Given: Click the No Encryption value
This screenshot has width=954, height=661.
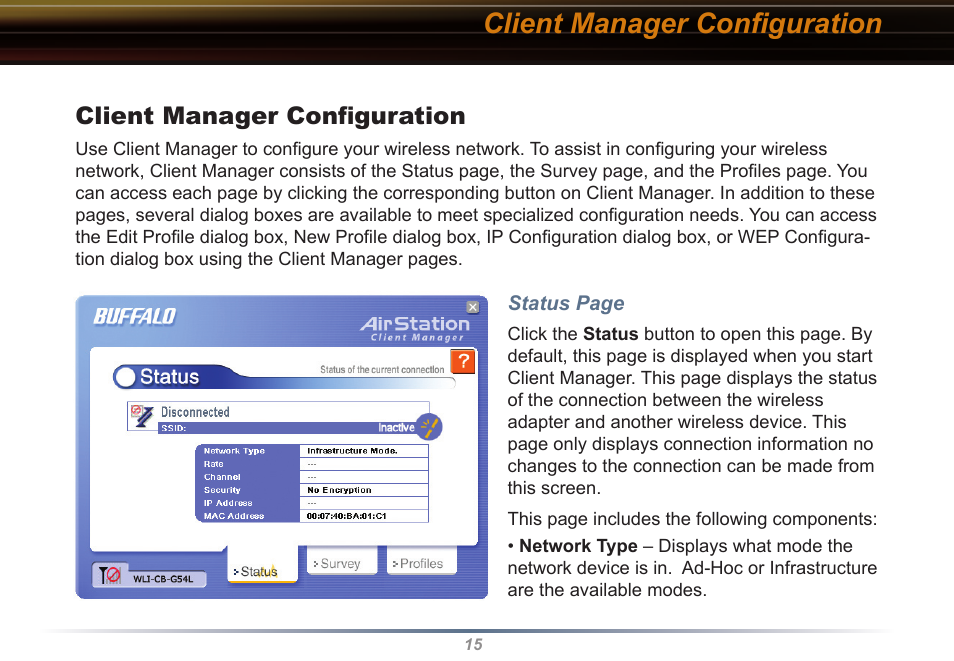Looking at the screenshot, I should click(x=339, y=490).
